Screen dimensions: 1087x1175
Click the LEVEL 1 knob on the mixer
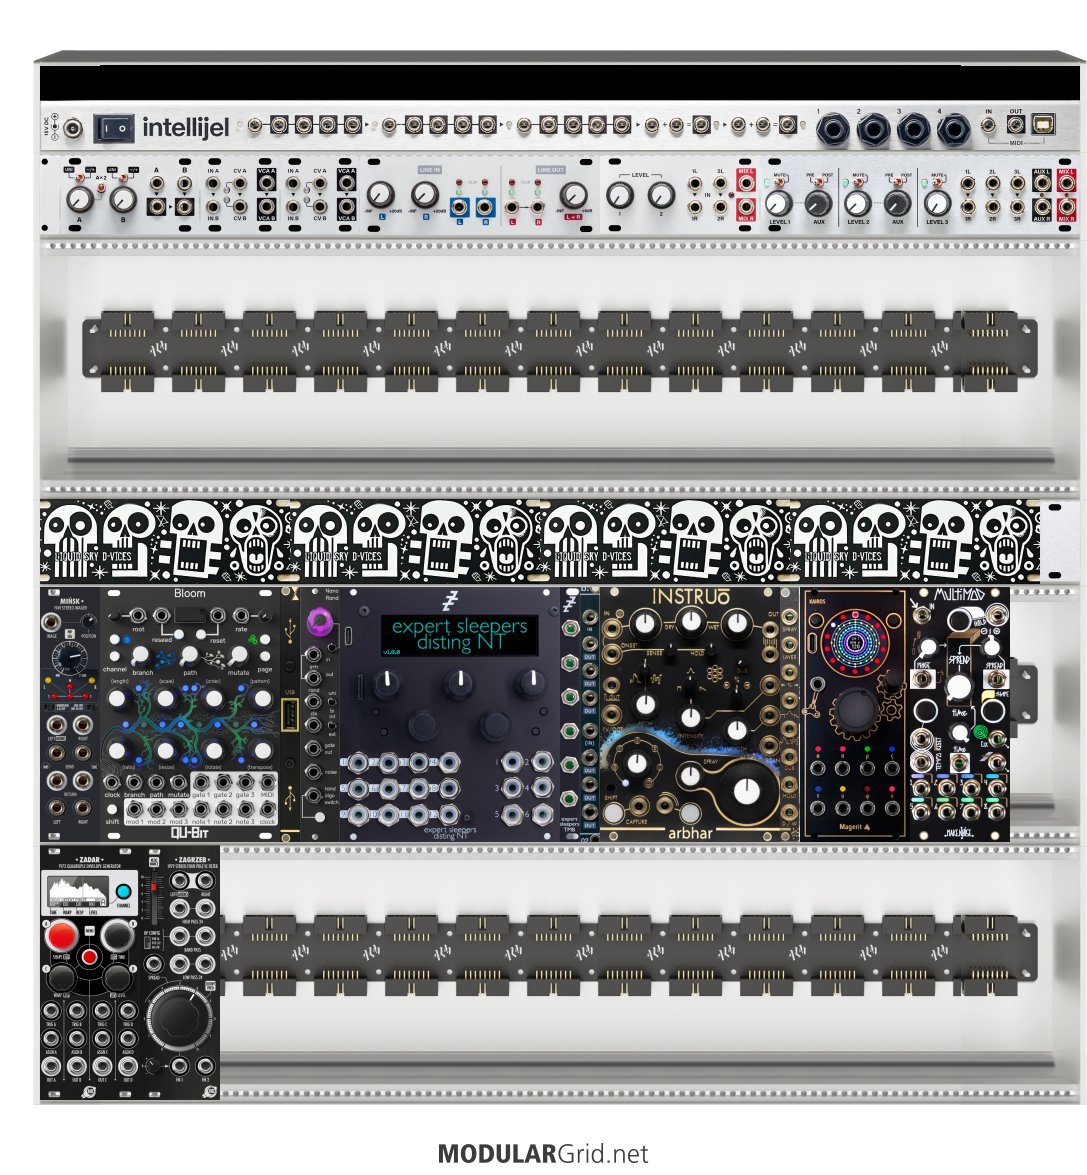point(778,202)
